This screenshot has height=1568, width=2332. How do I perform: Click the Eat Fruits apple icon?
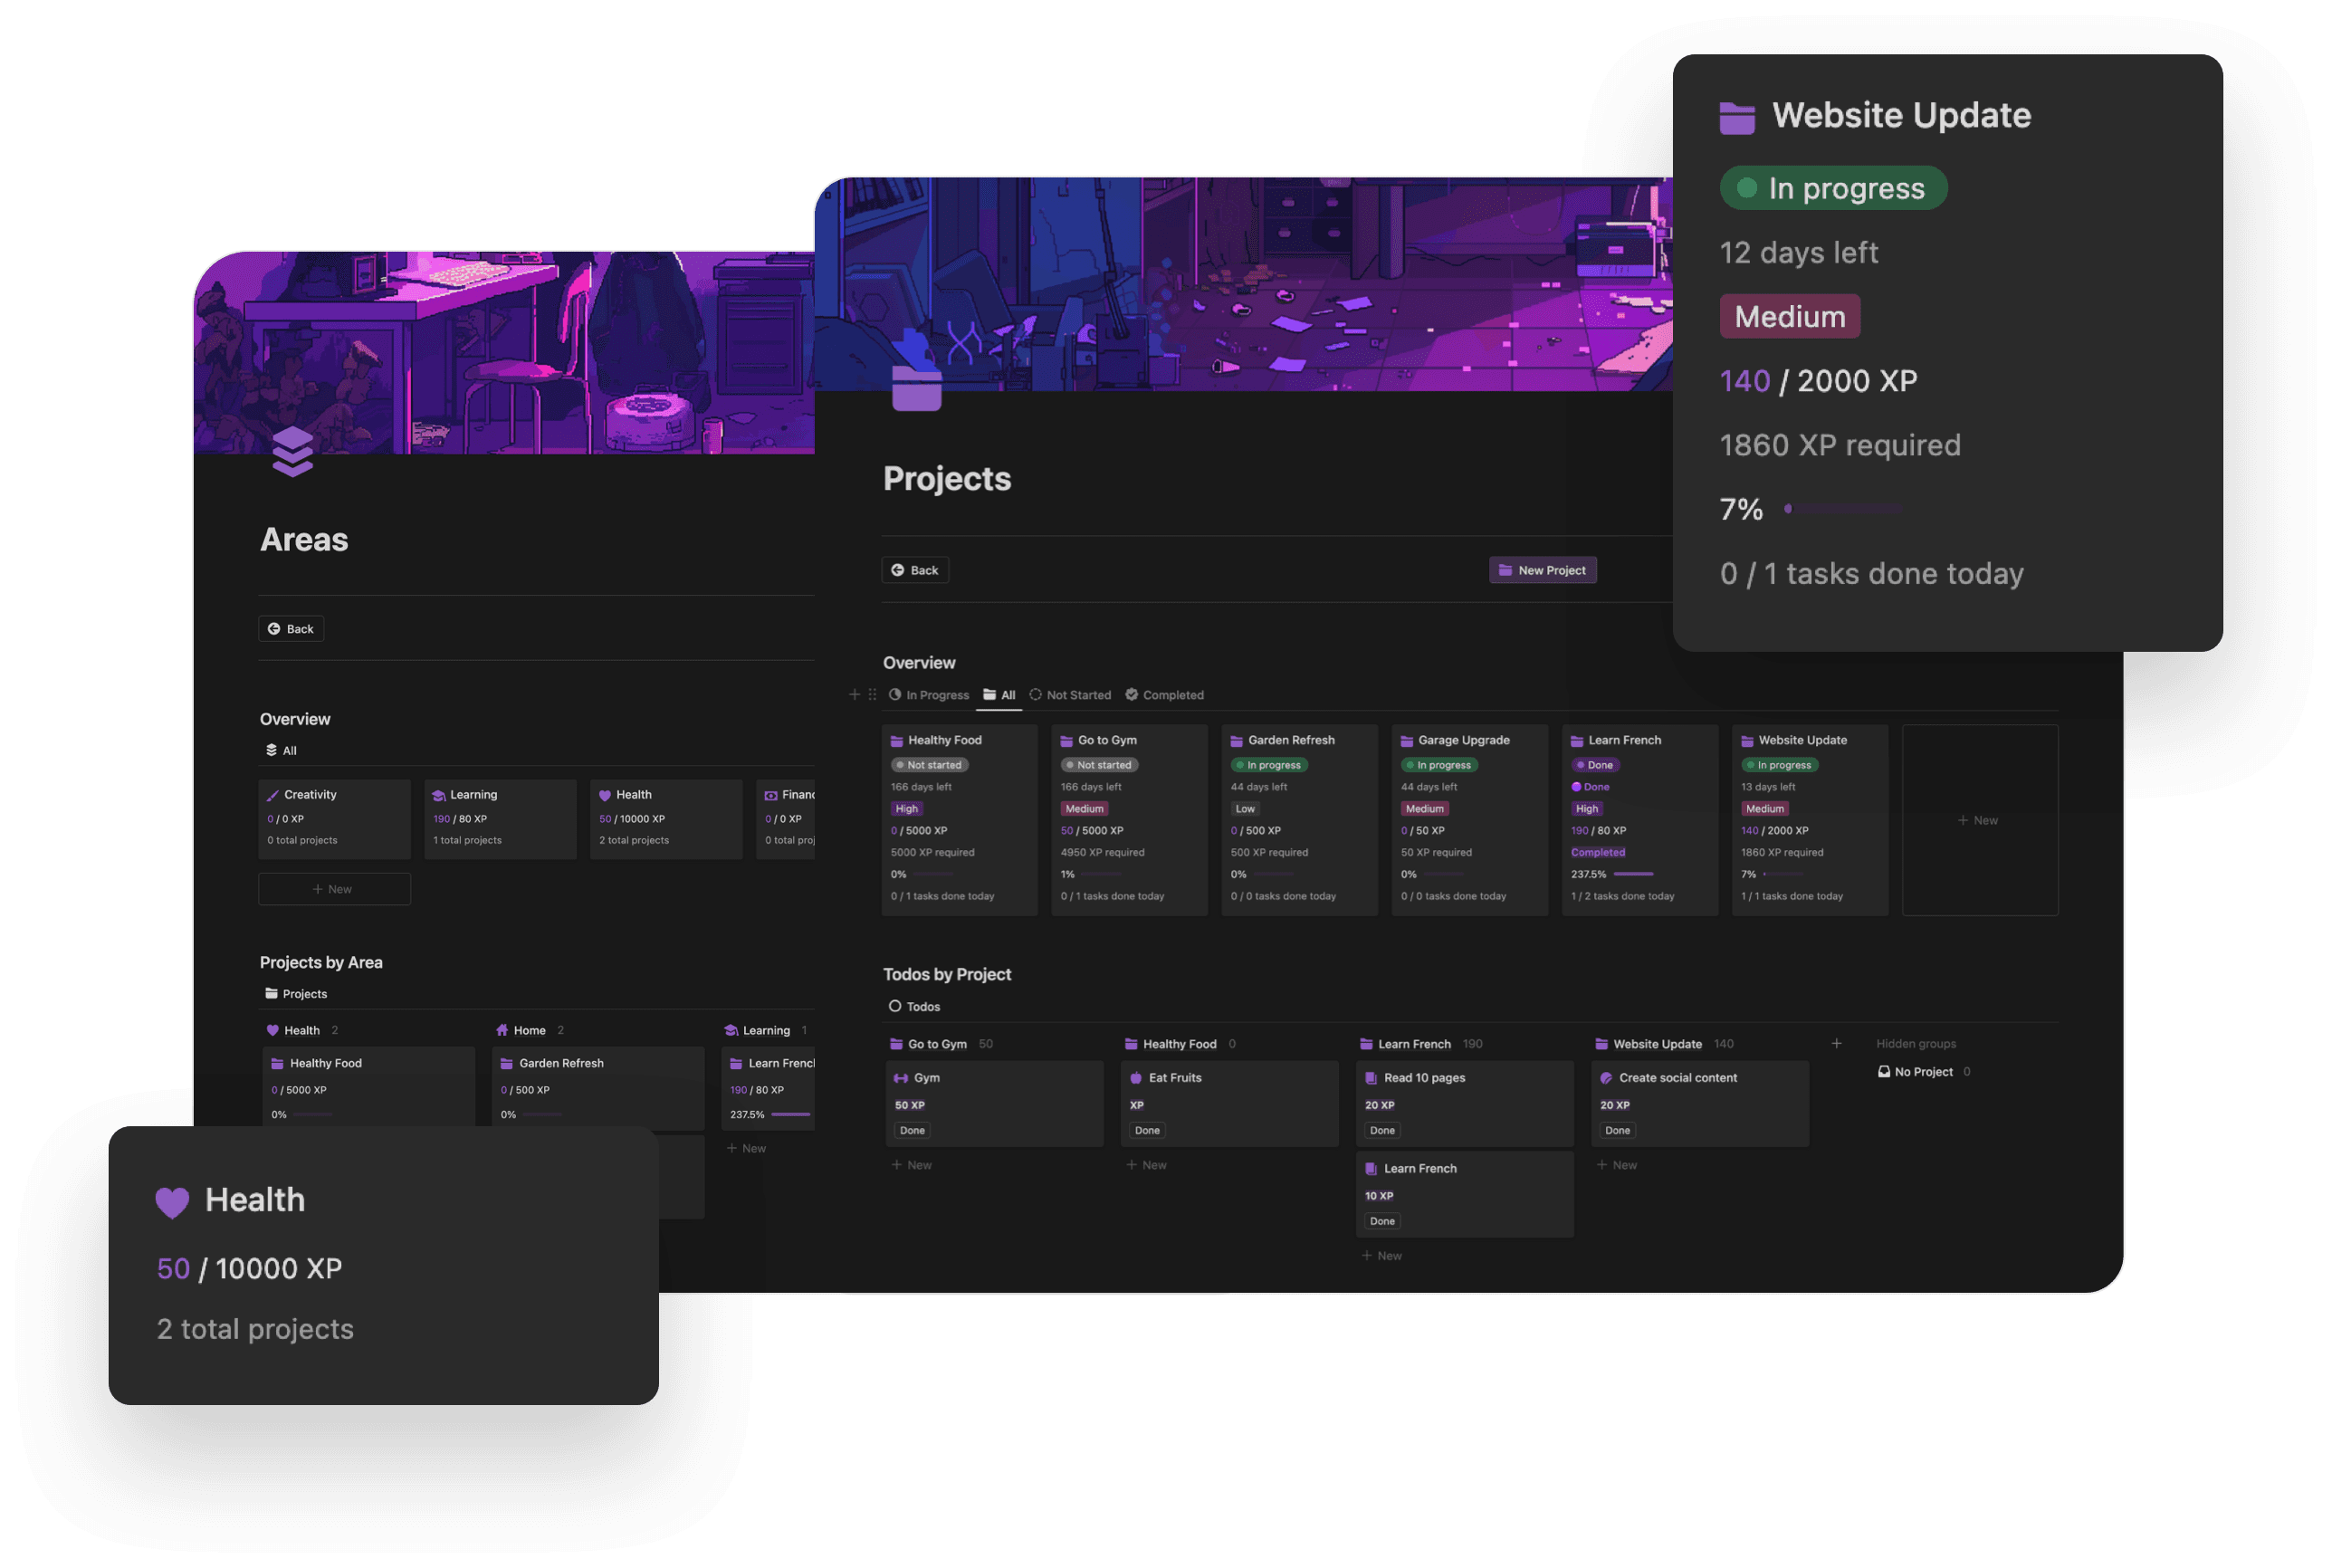click(1136, 1078)
